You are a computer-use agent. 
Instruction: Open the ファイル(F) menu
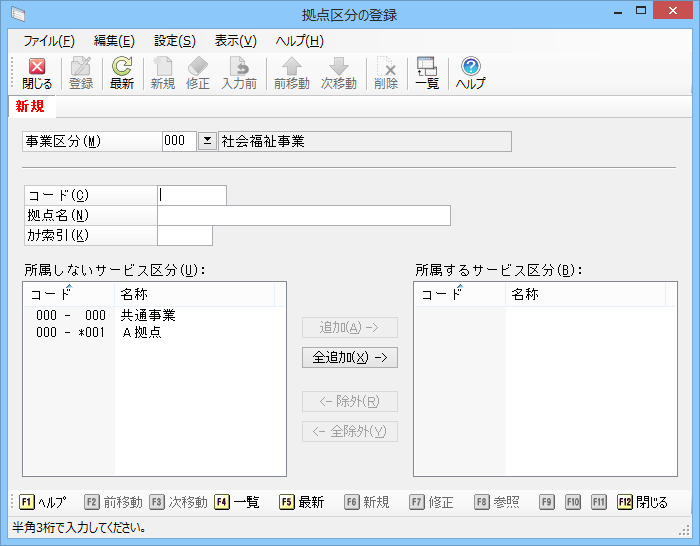coord(48,41)
